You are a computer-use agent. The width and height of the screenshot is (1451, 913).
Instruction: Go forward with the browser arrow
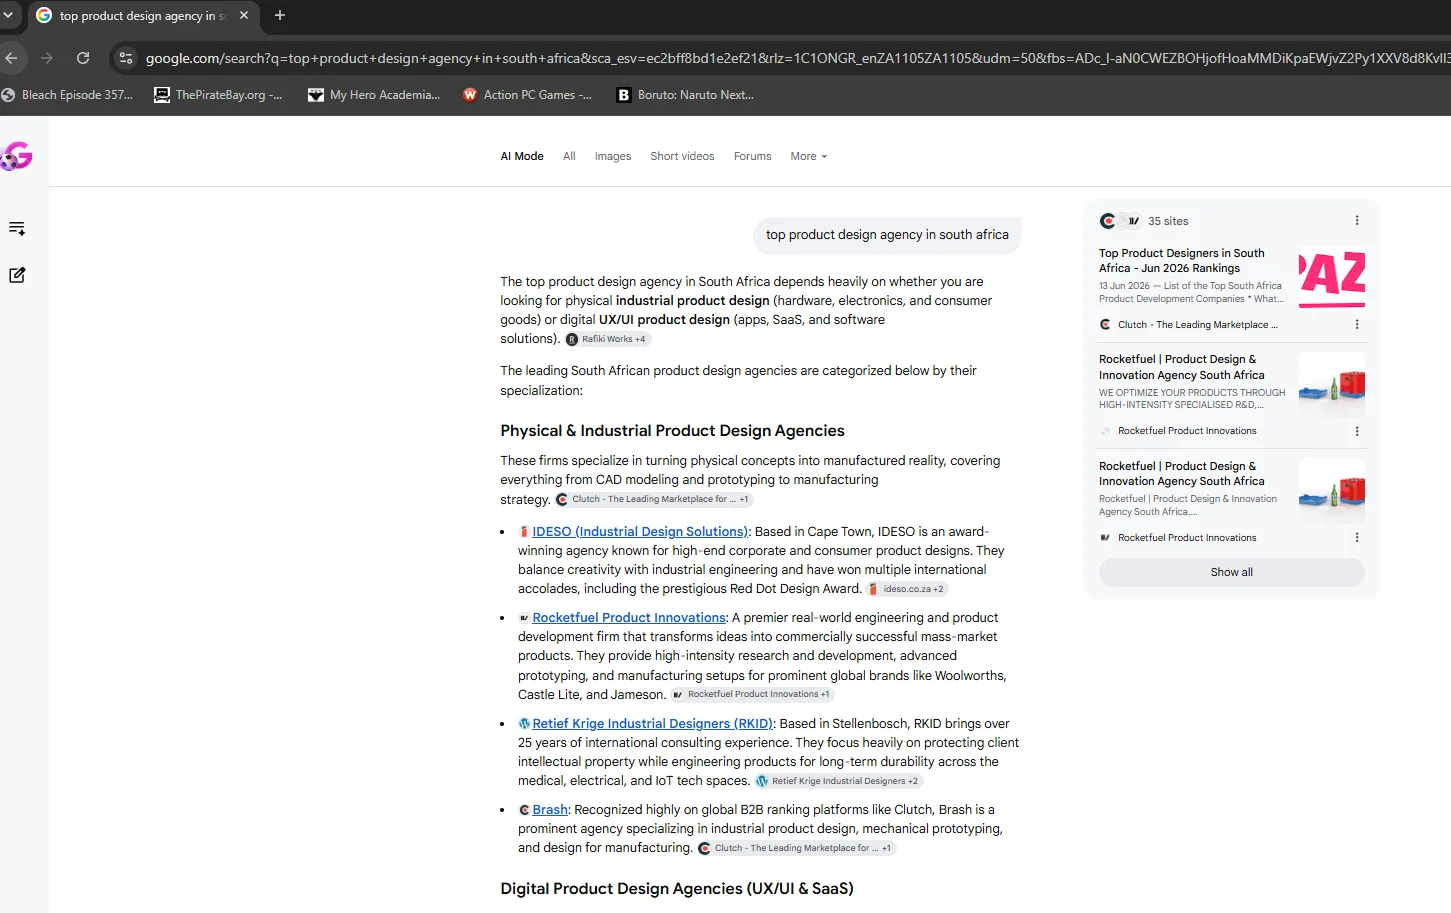(x=47, y=58)
